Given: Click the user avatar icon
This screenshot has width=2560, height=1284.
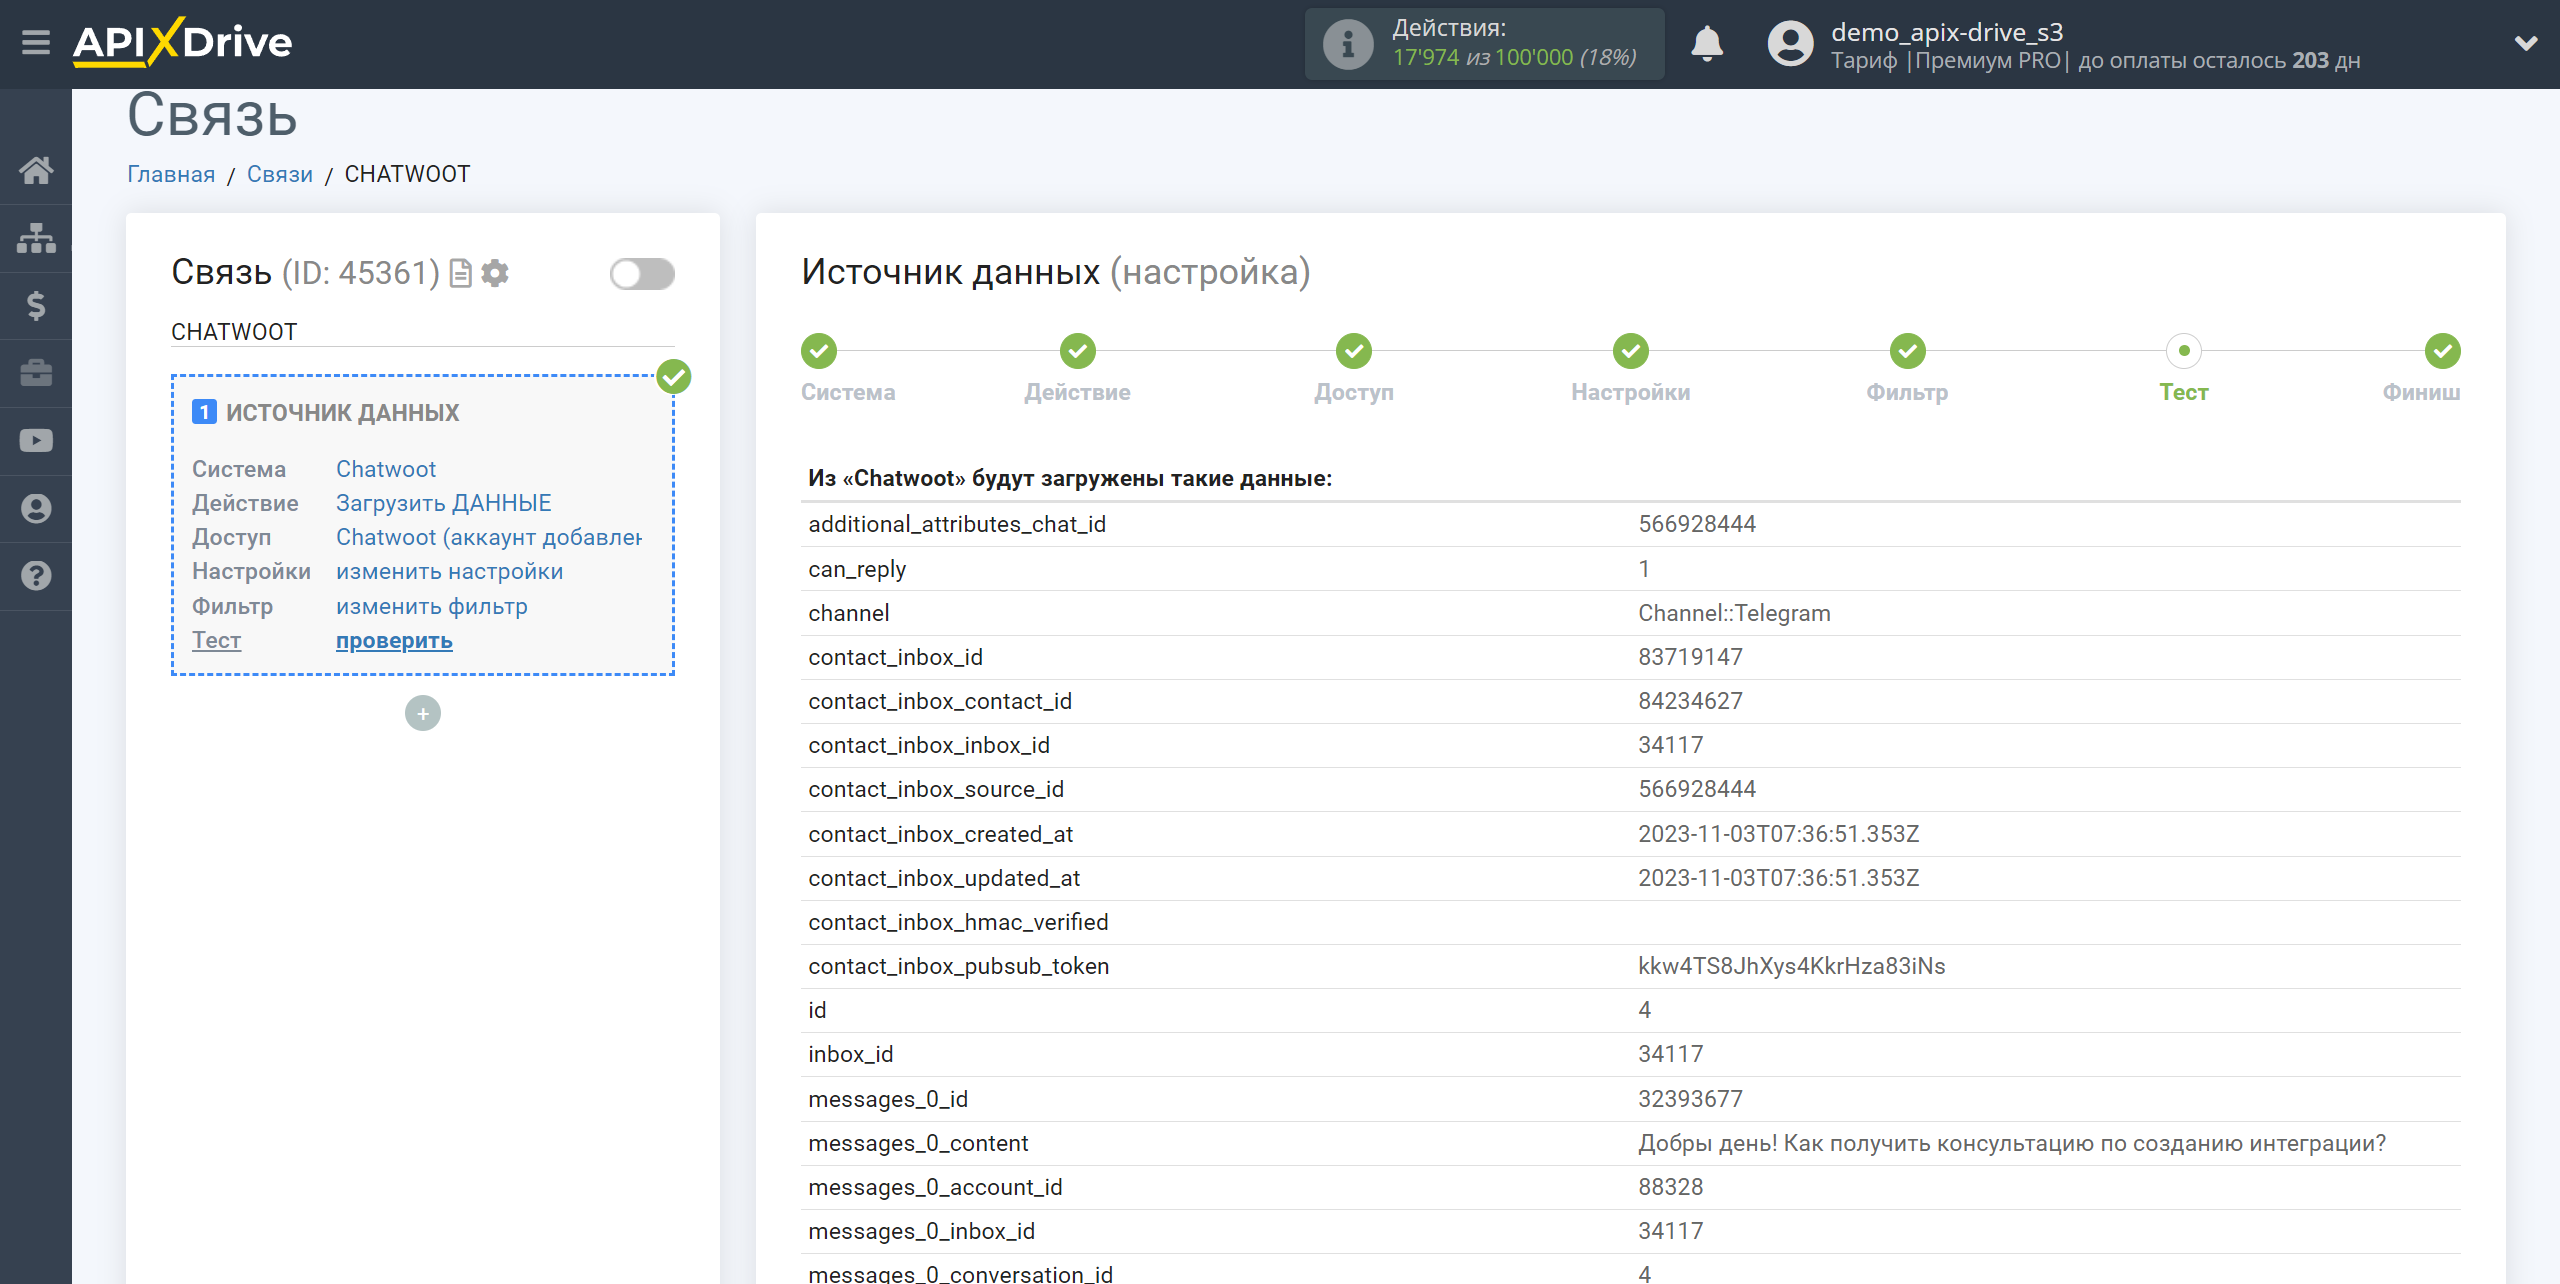Looking at the screenshot, I should tap(1790, 44).
